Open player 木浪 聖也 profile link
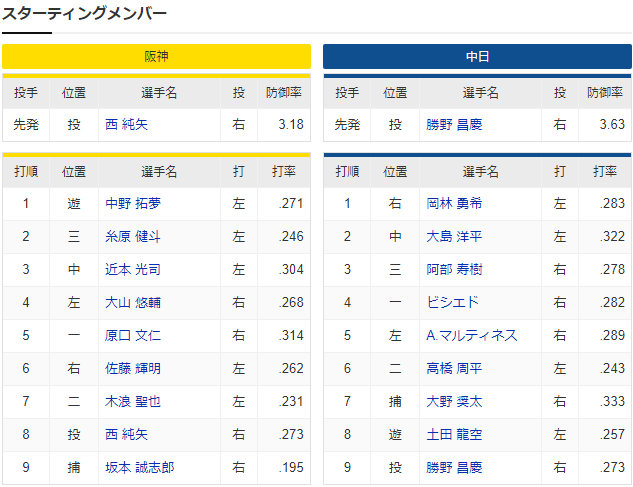Image resolution: width=633 pixels, height=487 pixels. tap(133, 401)
